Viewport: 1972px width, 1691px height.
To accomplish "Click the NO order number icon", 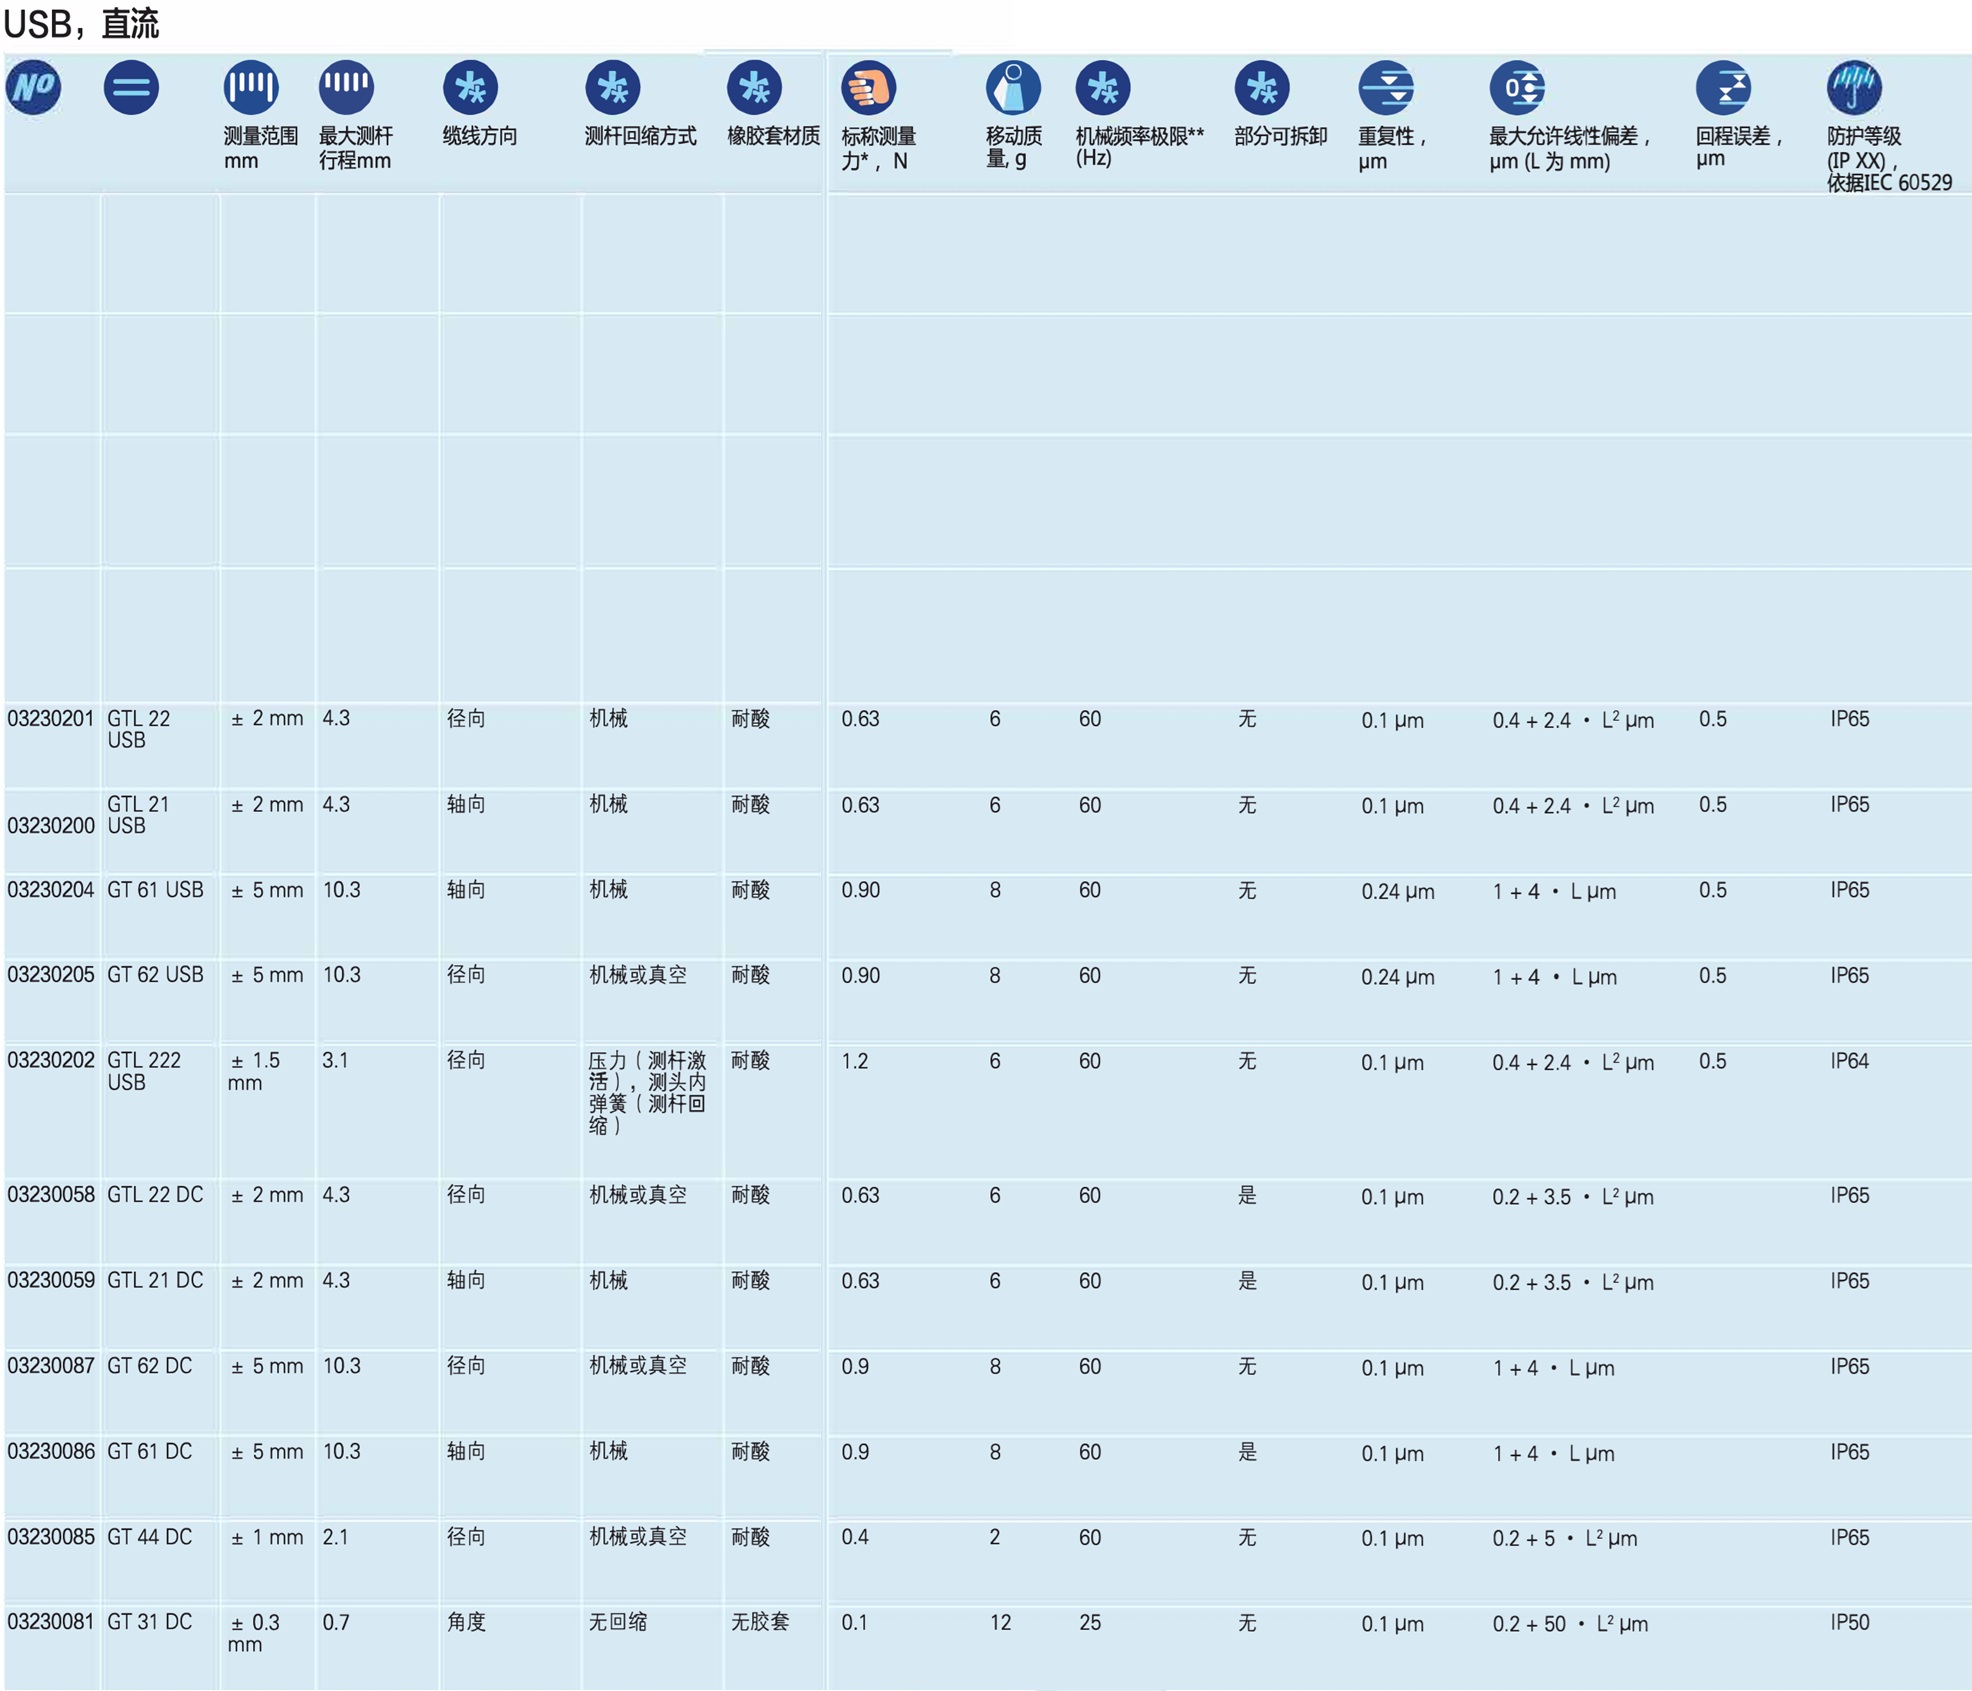I will (34, 87).
